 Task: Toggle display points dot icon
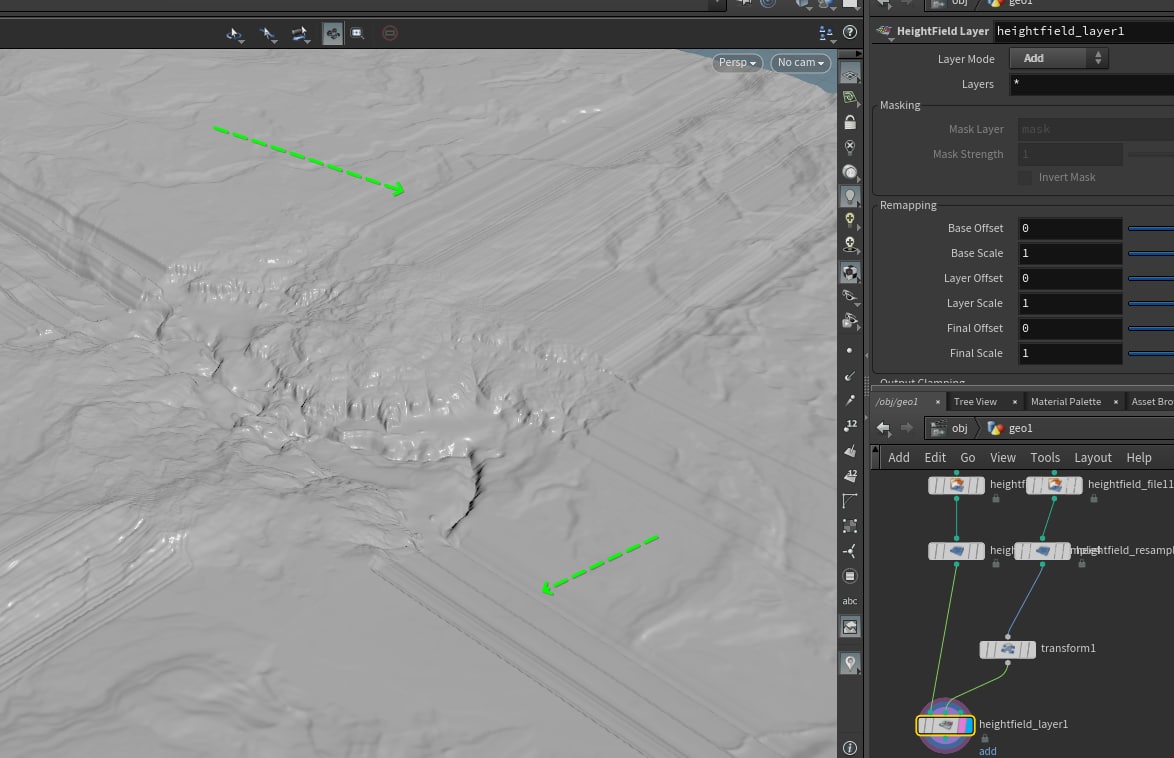coord(849,350)
